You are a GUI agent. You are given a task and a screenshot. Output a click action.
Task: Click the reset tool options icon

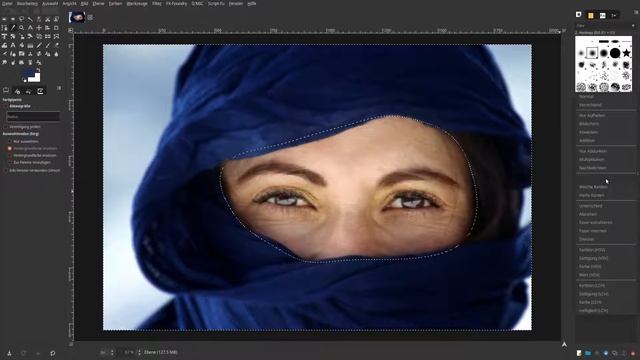(x=53, y=353)
